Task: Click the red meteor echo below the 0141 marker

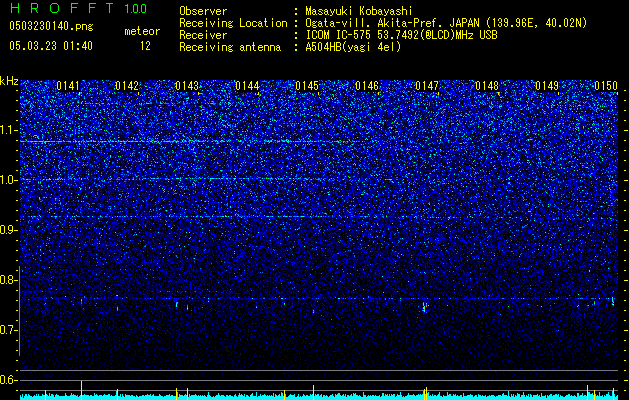Action: [81, 302]
